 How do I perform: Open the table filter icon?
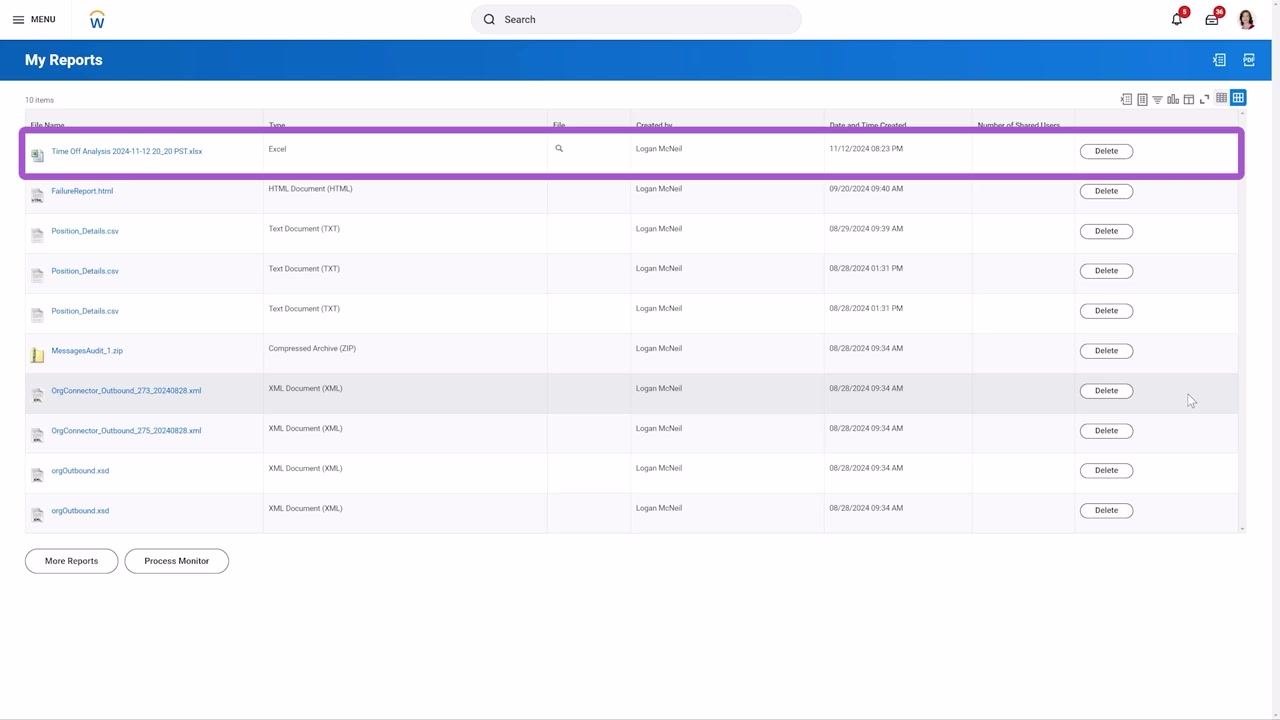(1157, 99)
